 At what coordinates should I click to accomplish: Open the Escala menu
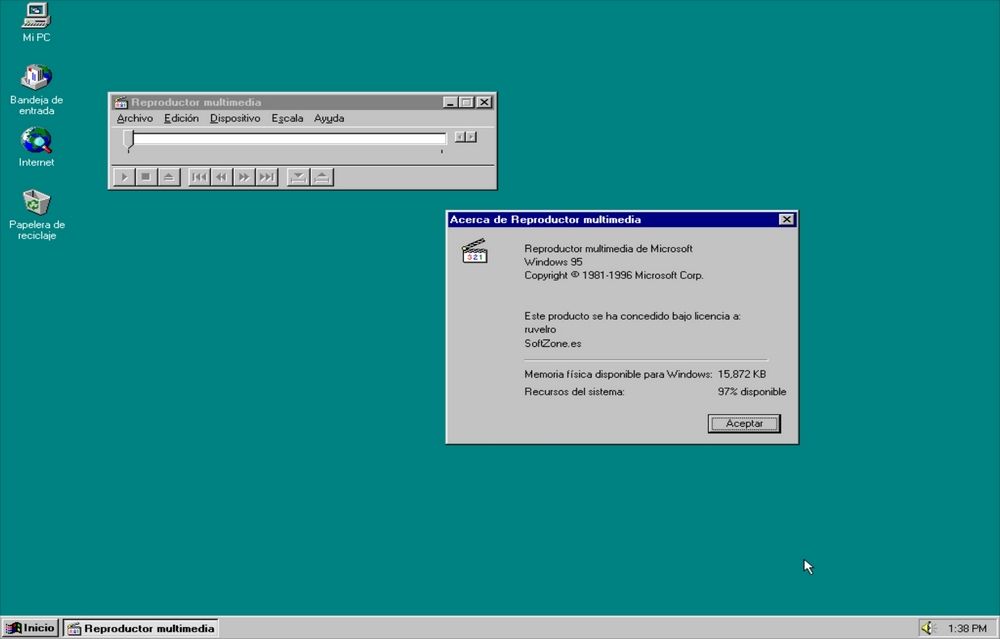click(287, 118)
